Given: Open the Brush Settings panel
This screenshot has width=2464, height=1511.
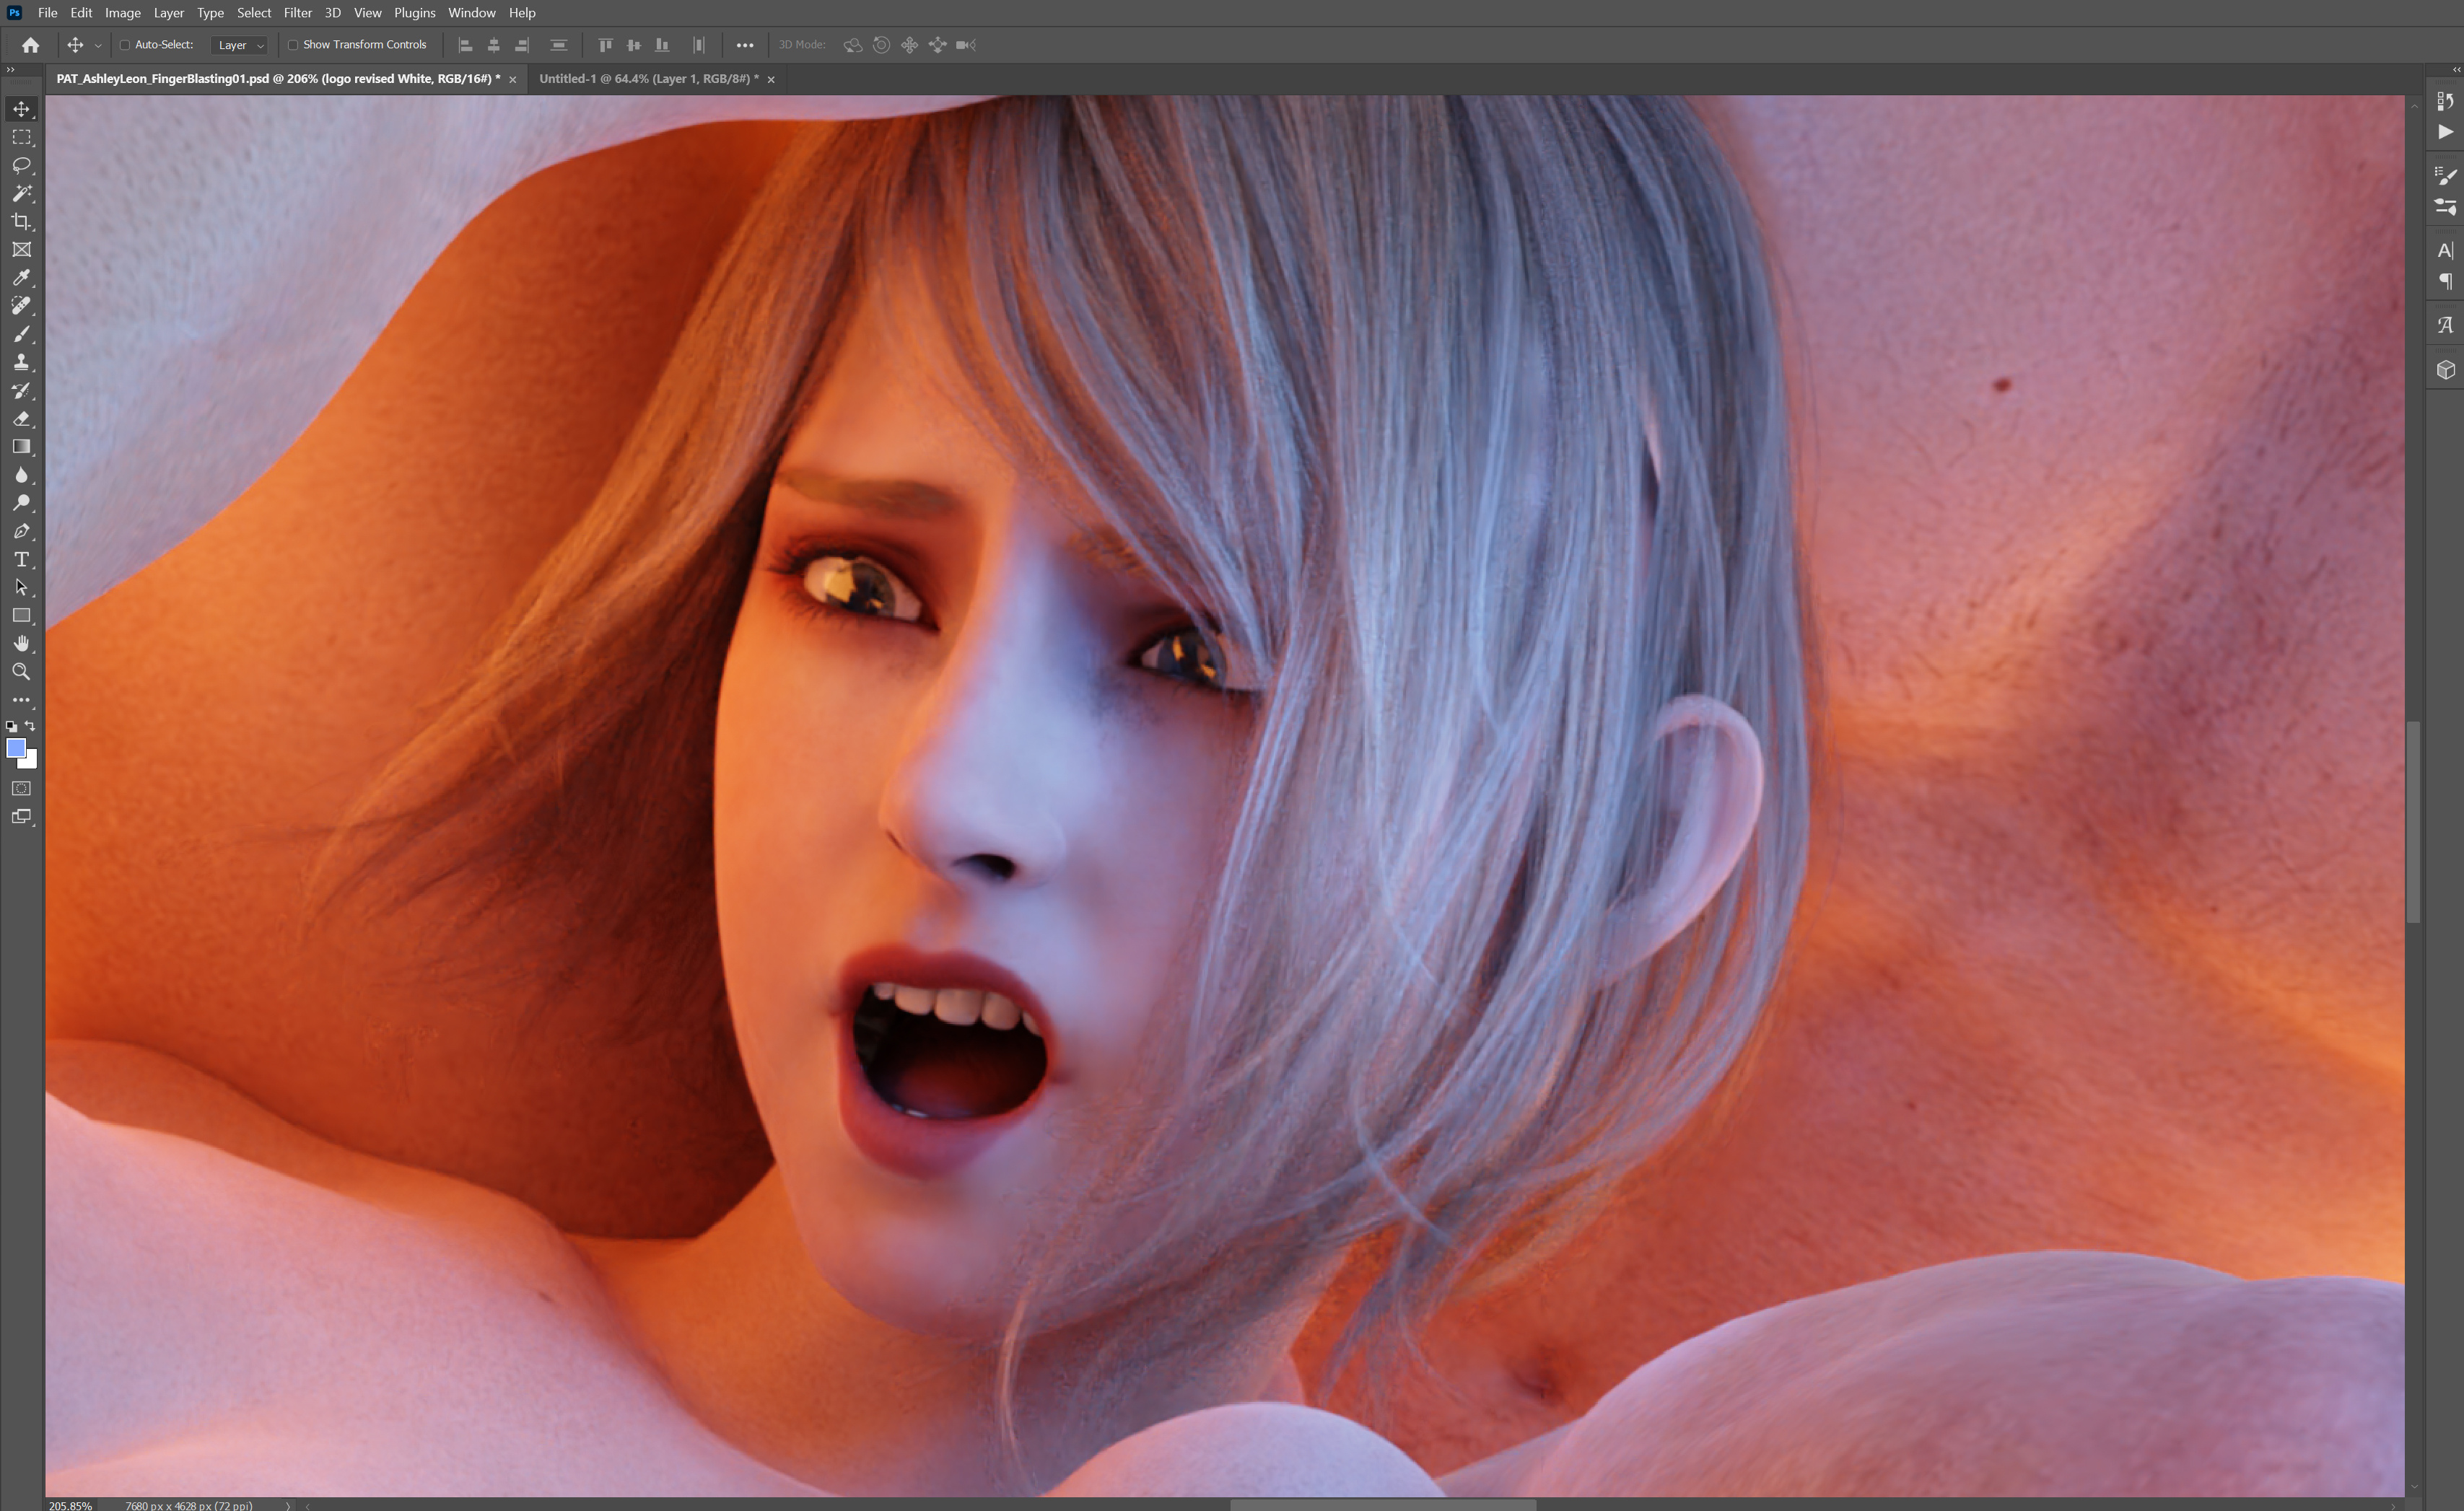Looking at the screenshot, I should [2445, 176].
